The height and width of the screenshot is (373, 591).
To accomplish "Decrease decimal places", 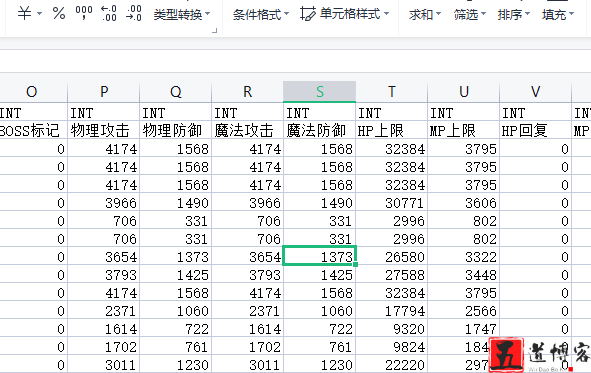I will pos(134,13).
